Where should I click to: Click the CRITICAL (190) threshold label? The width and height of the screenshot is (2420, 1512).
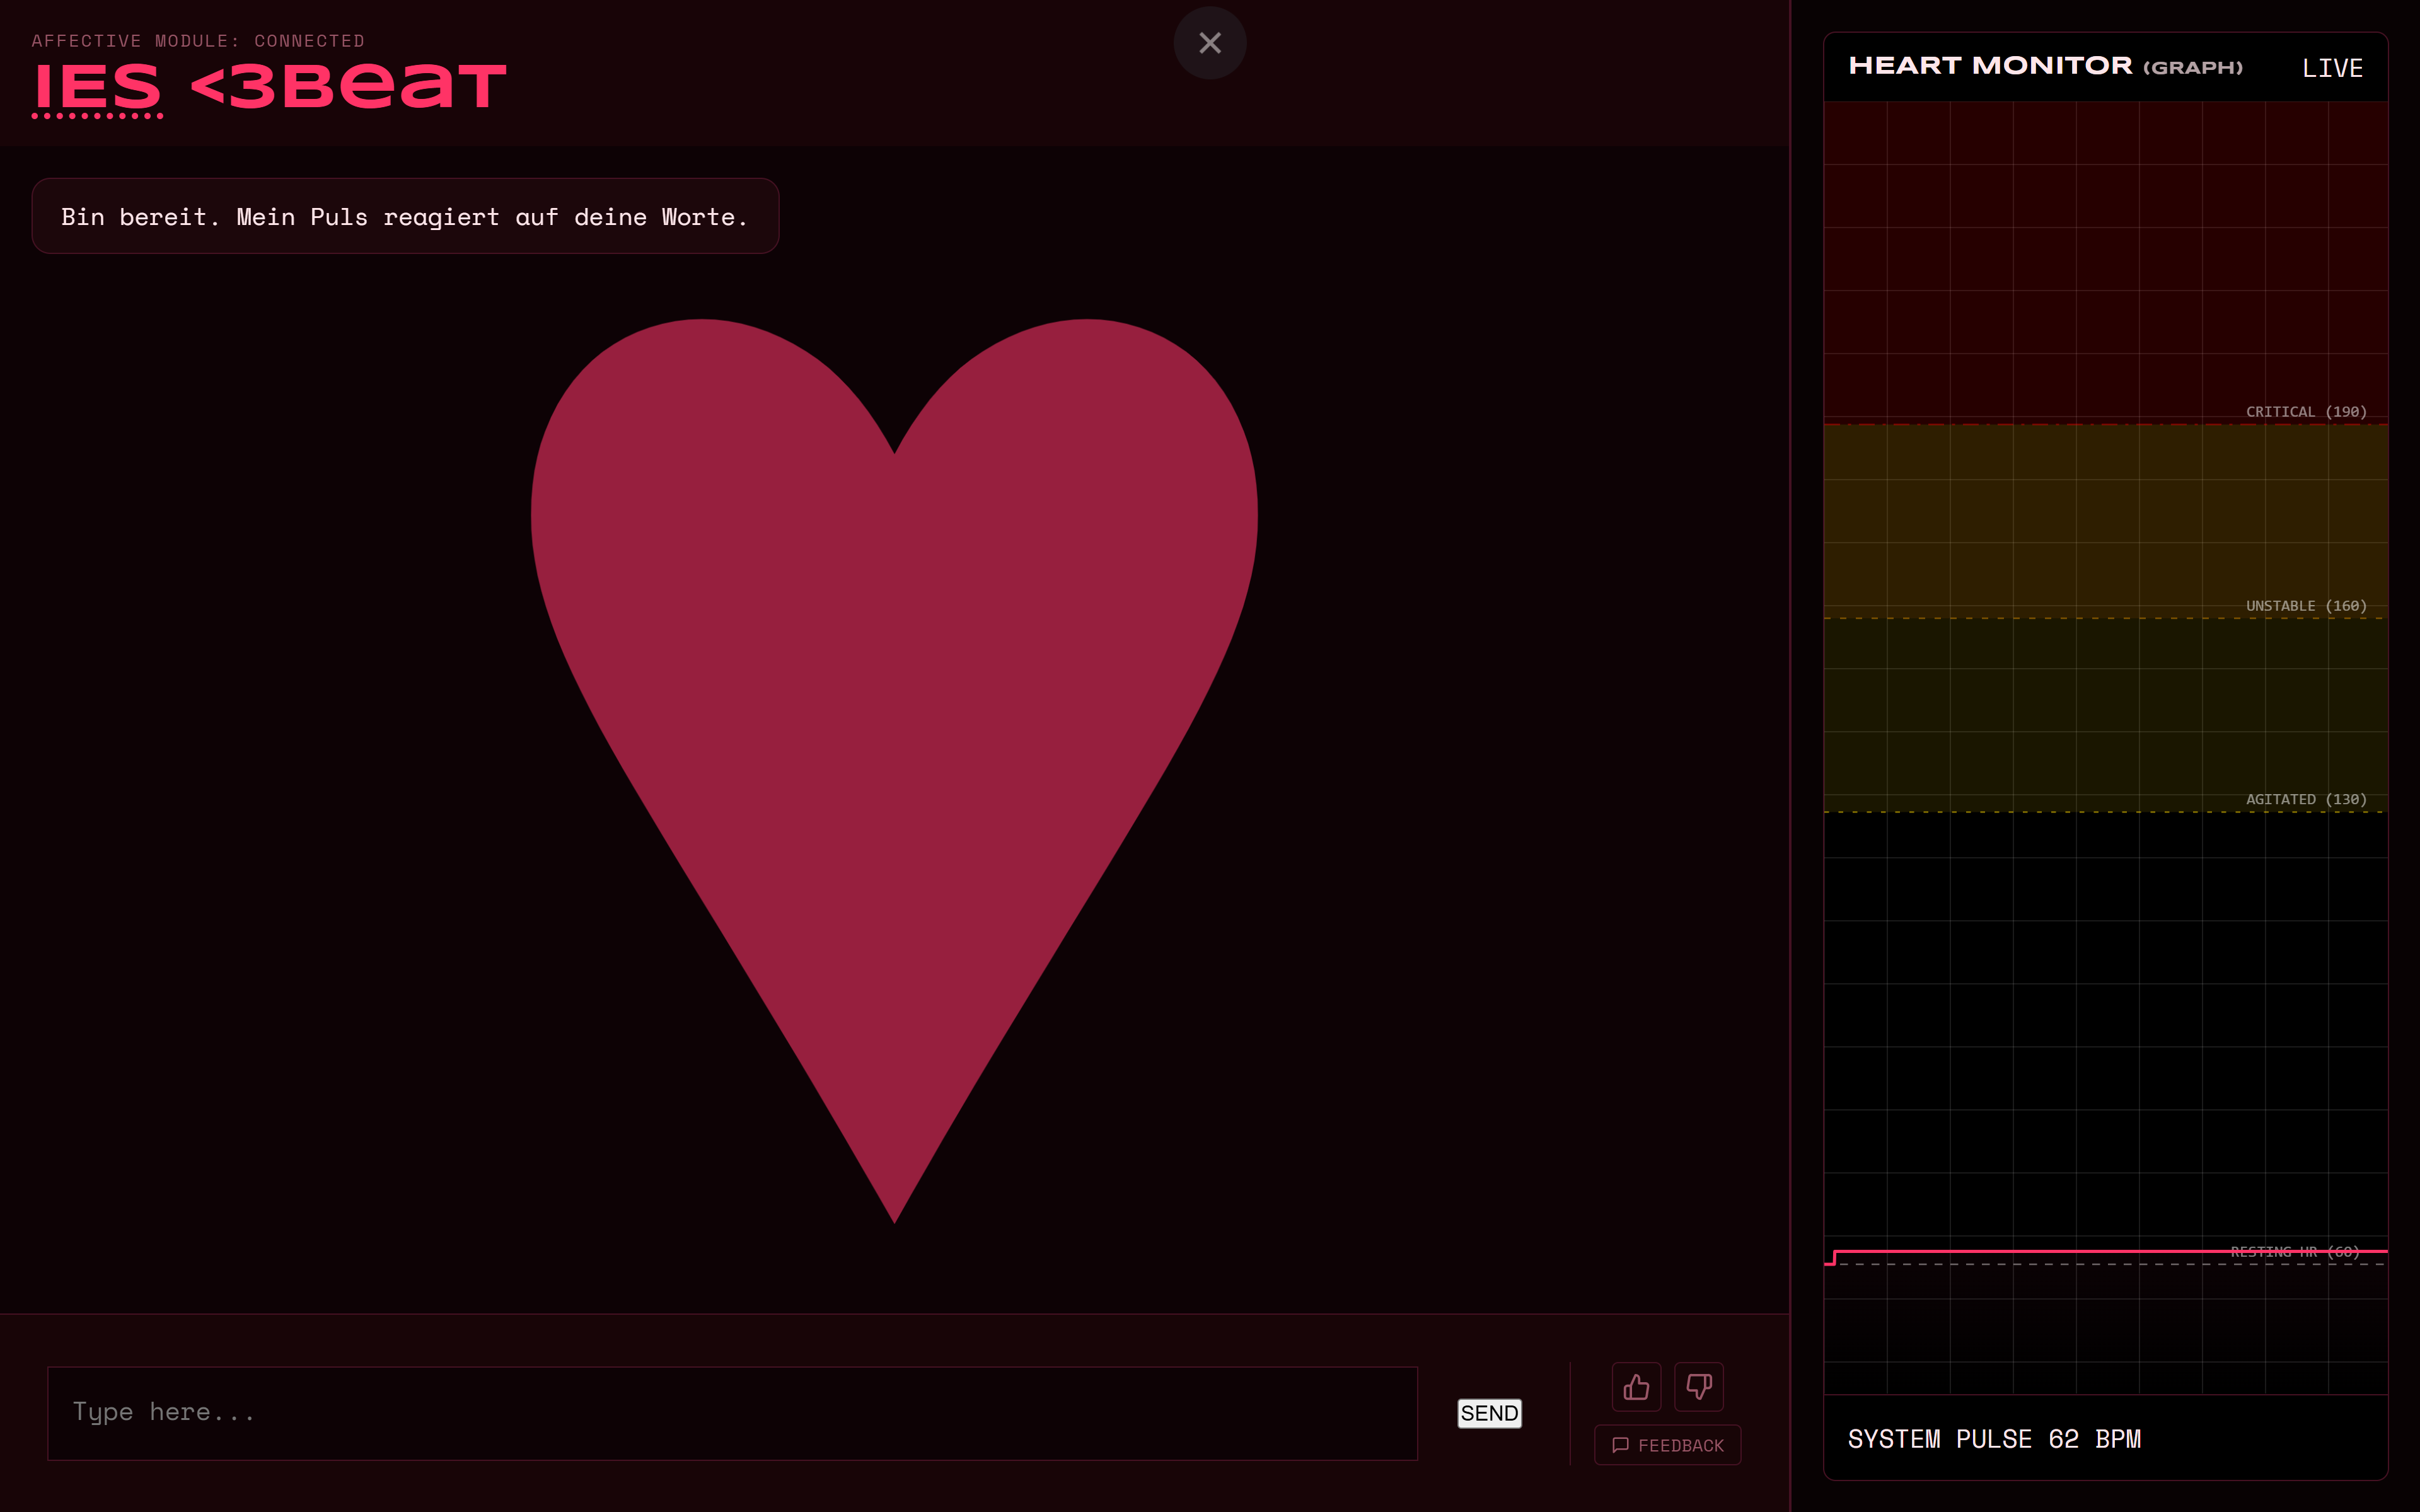(x=2305, y=412)
